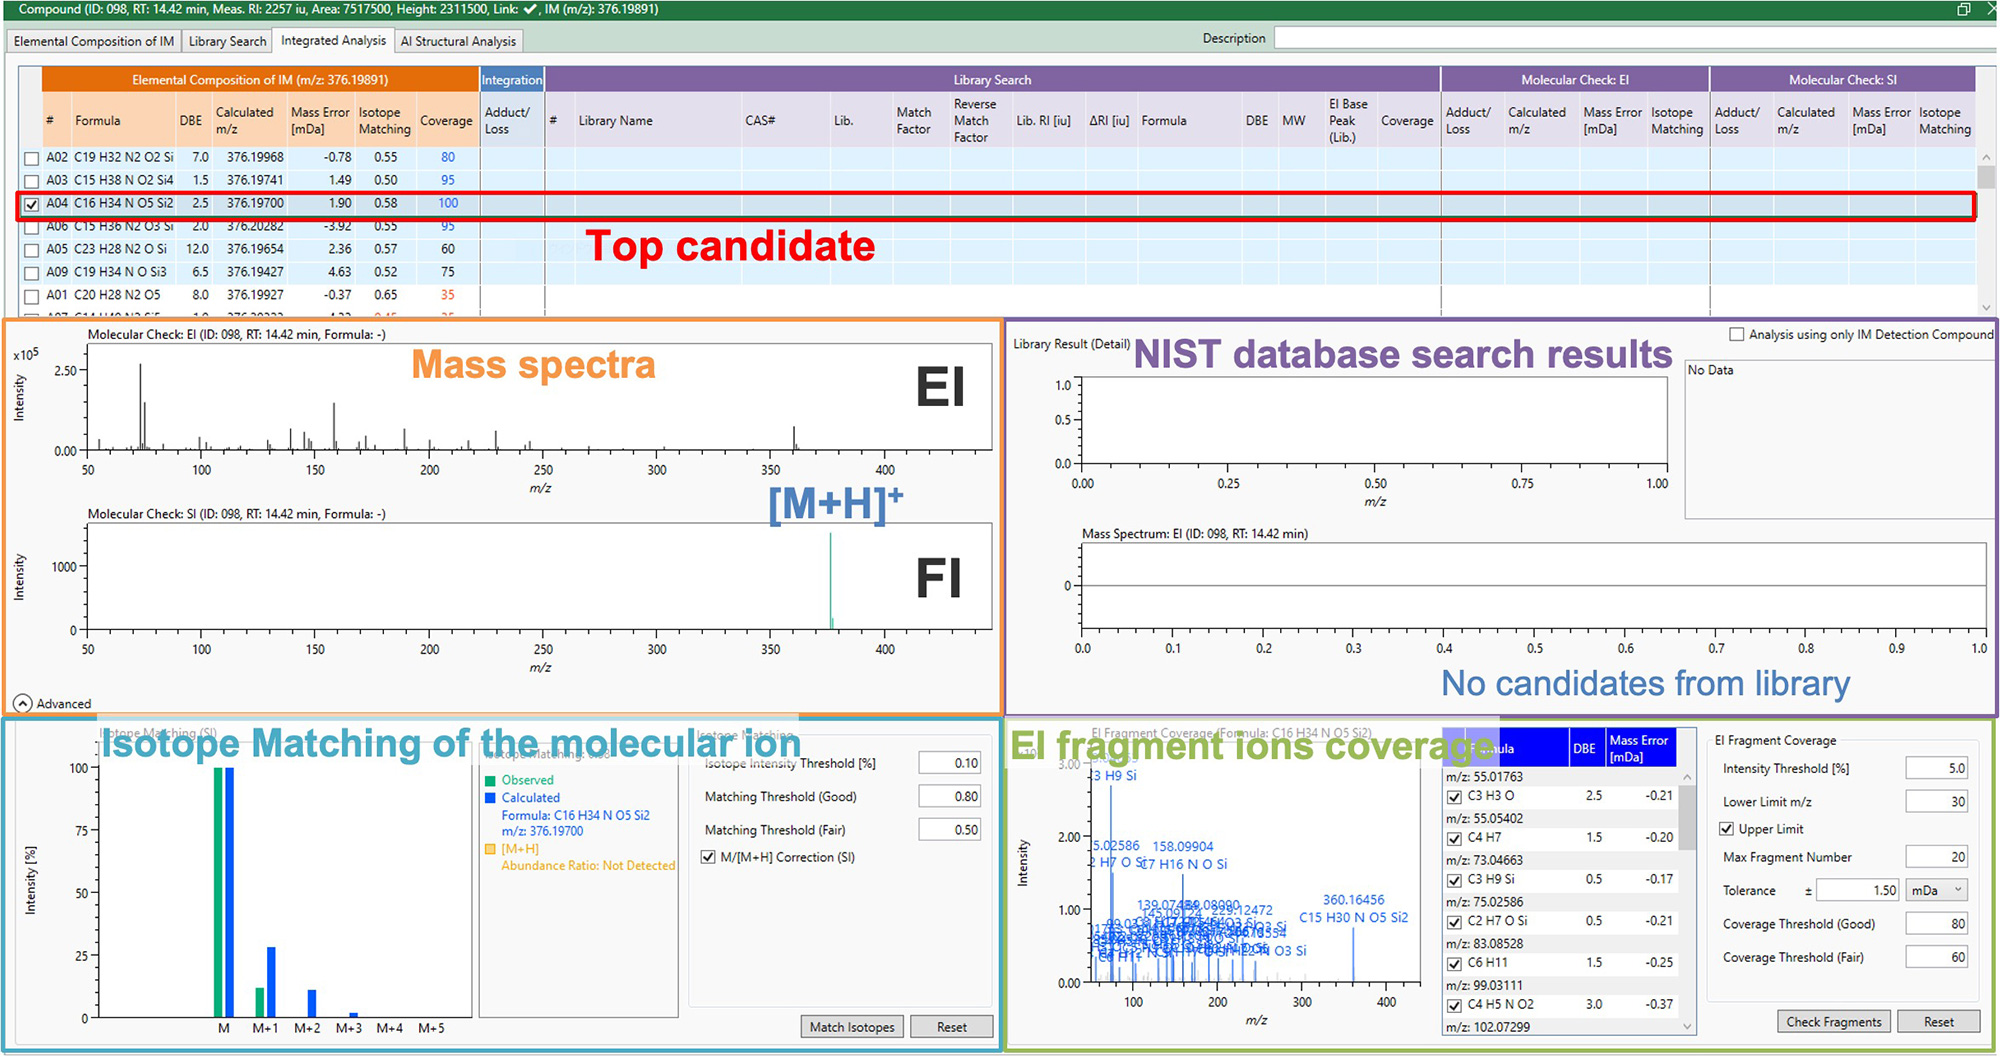Viewport: 2000px width, 1057px height.
Task: Uncheck the C4 H5 N O2 fragment checkbox
Action: (x=1454, y=1006)
